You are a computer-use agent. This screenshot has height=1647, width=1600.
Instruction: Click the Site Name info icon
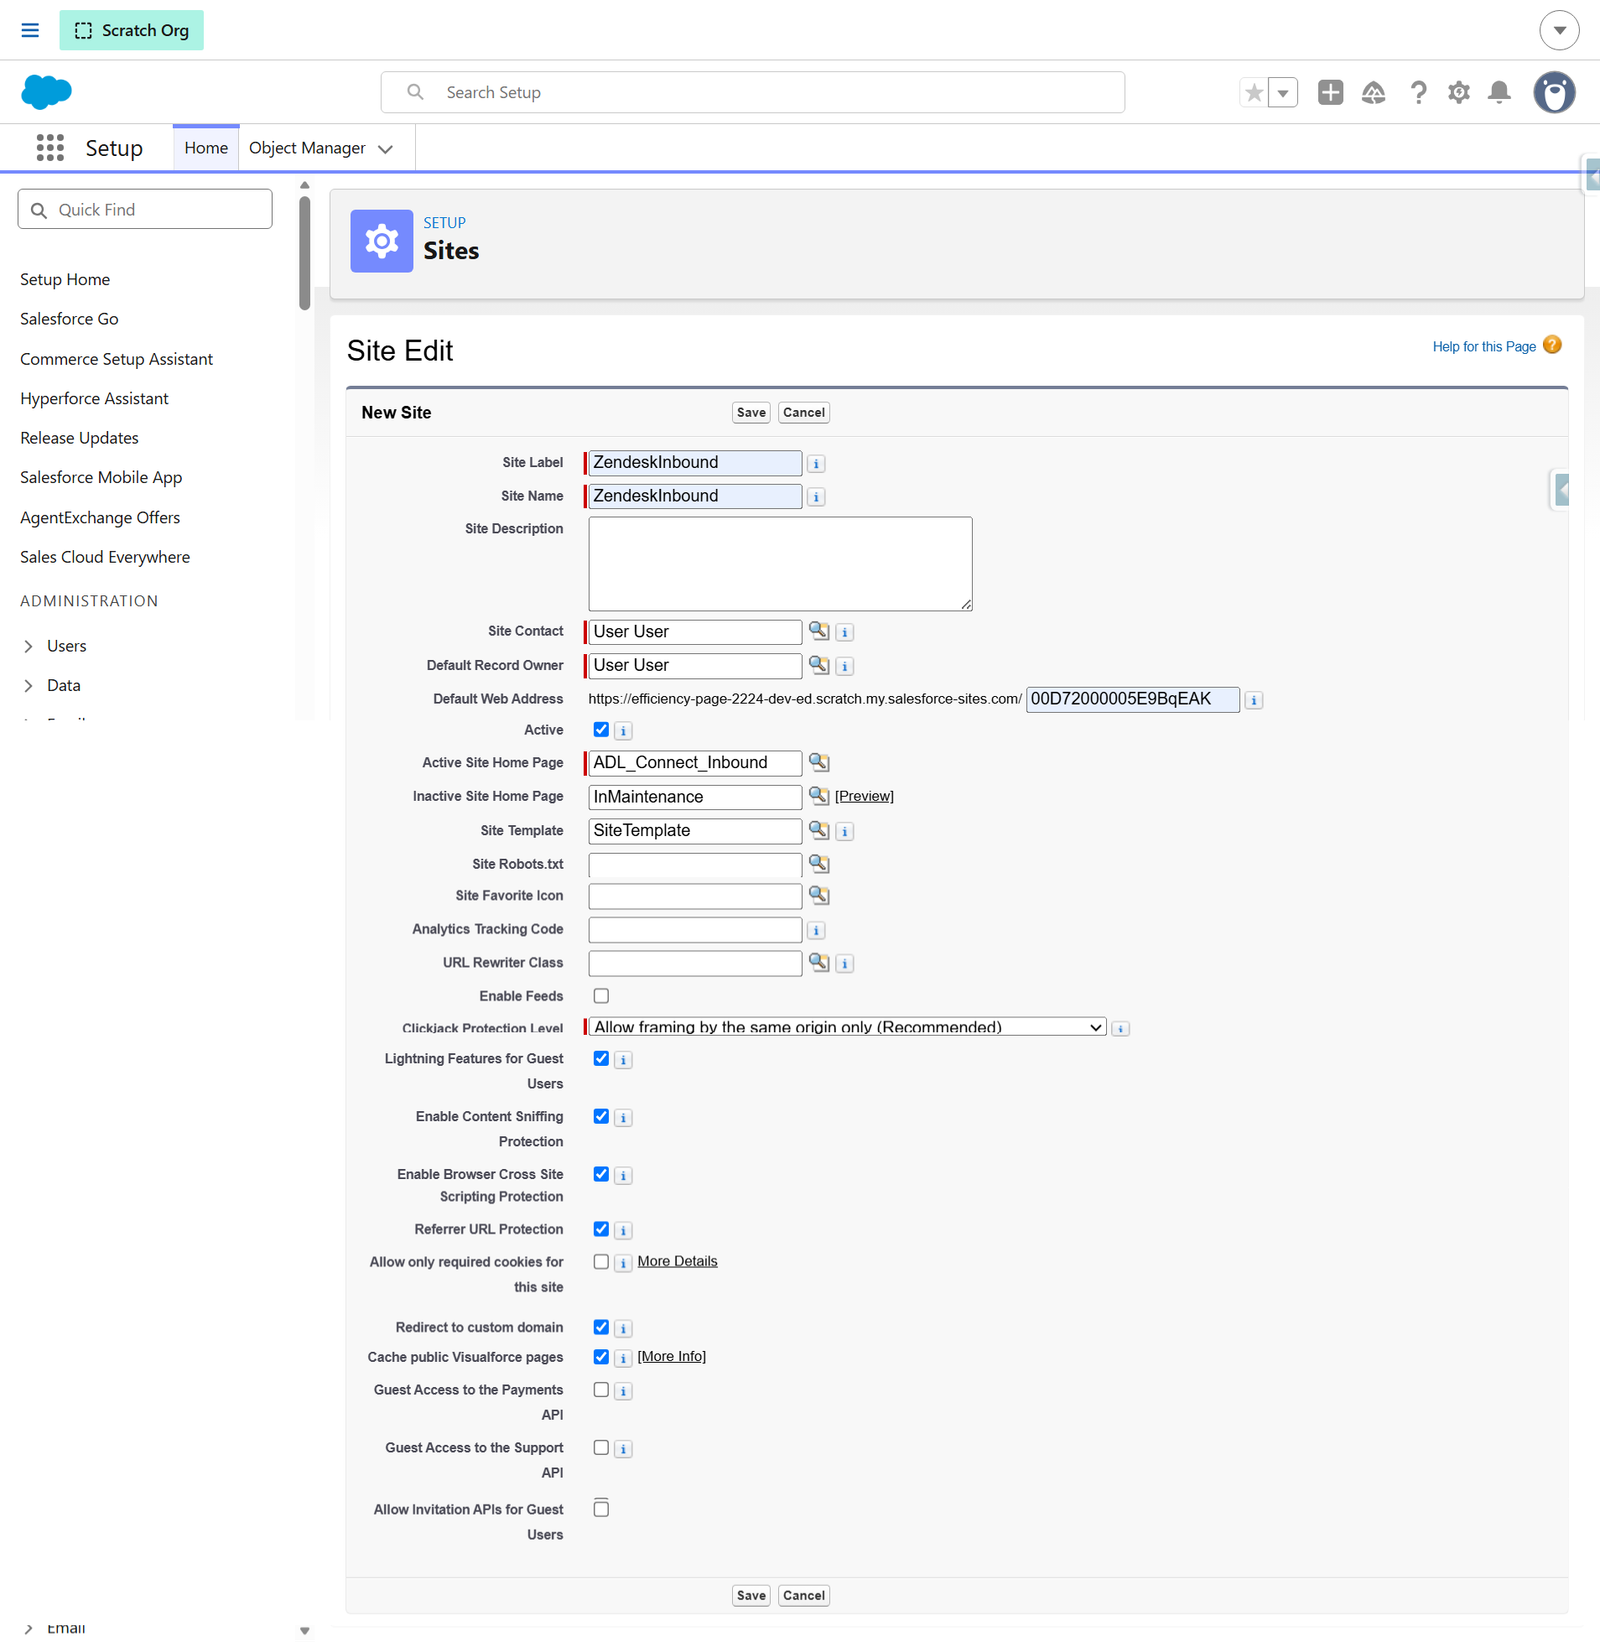coord(816,497)
